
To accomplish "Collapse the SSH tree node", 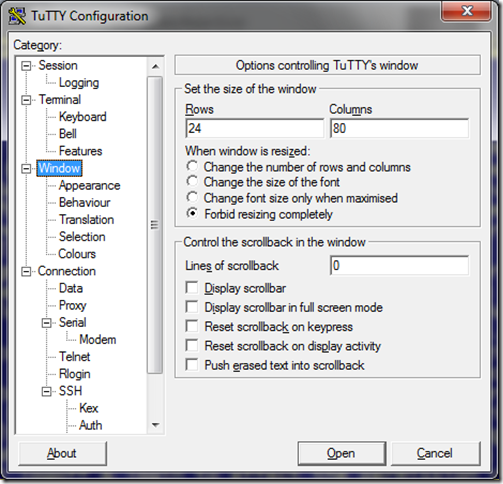I will click(47, 391).
